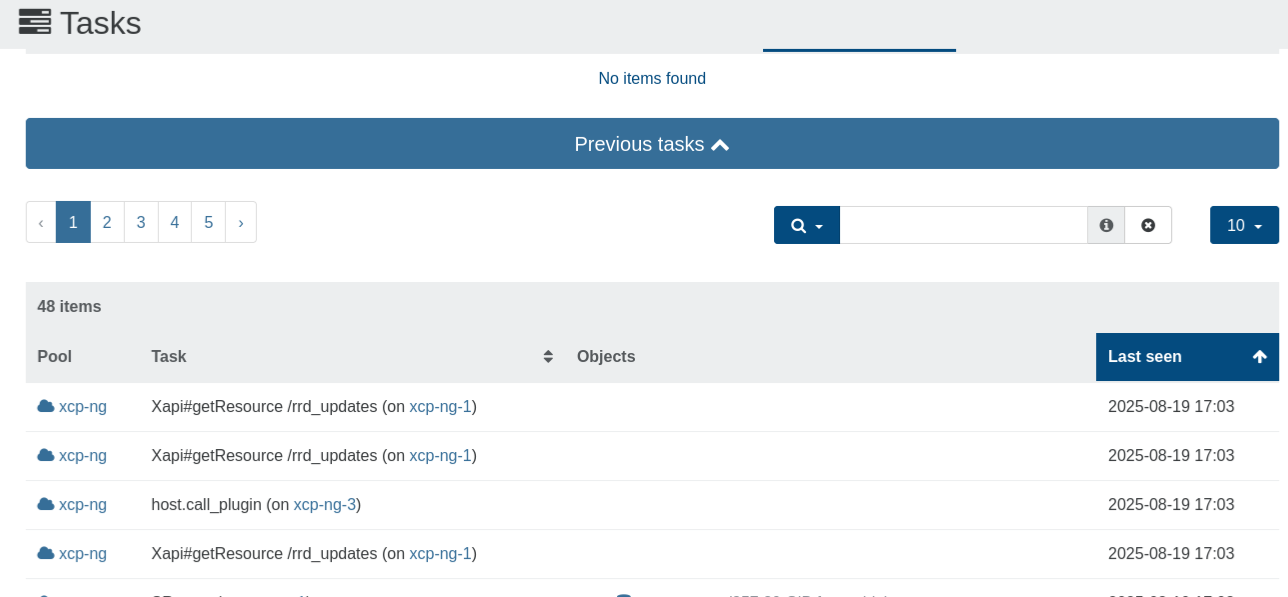
Task: Sort by the Task column
Action: pos(353,357)
